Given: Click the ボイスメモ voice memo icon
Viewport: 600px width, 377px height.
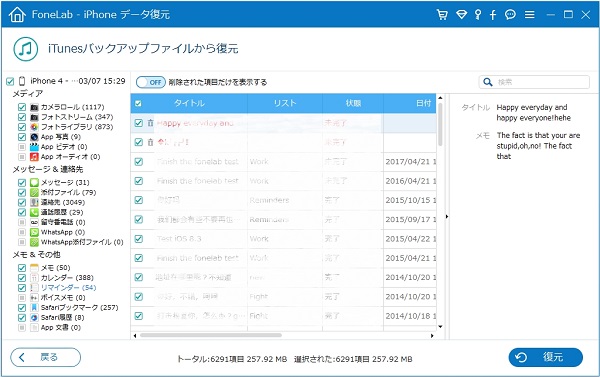Looking at the screenshot, I should (x=34, y=298).
